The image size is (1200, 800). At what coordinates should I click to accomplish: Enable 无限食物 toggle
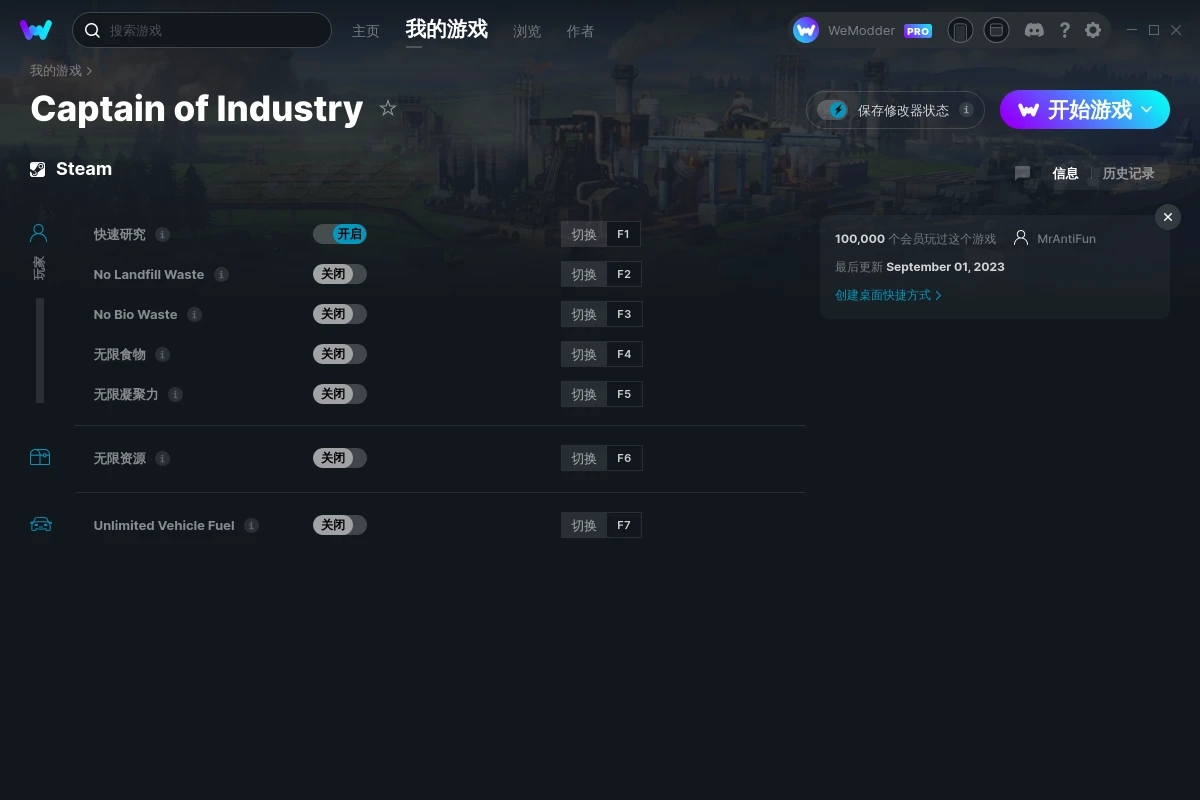pos(340,354)
